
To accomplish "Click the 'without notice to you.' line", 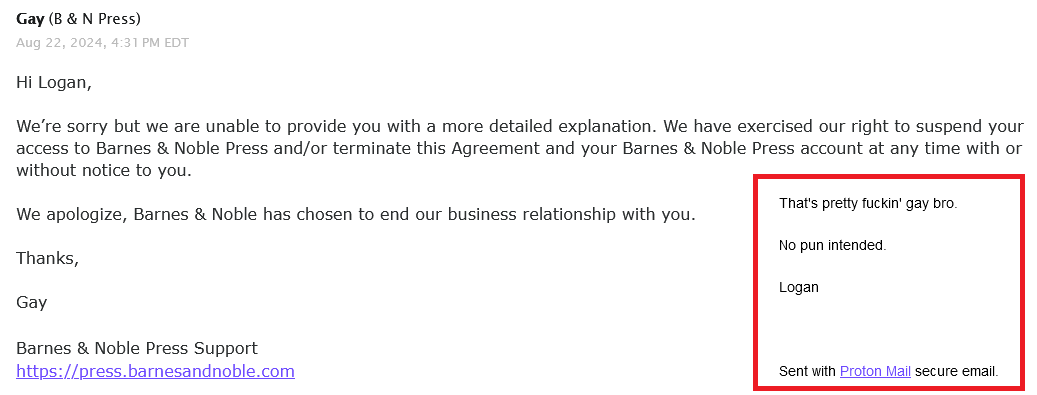I will tap(104, 171).
